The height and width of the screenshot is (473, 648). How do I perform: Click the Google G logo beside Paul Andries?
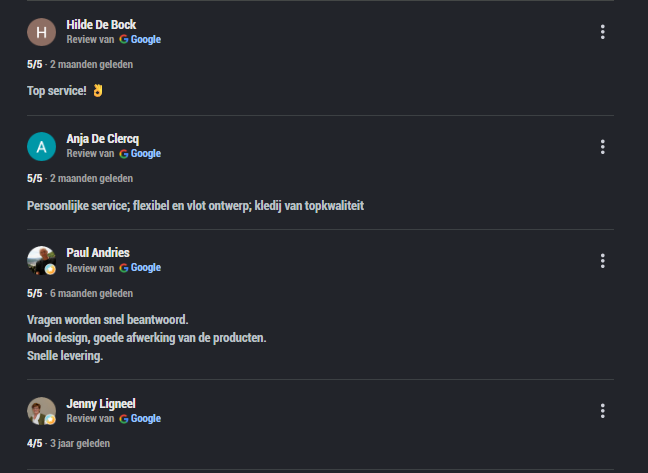click(x=124, y=268)
